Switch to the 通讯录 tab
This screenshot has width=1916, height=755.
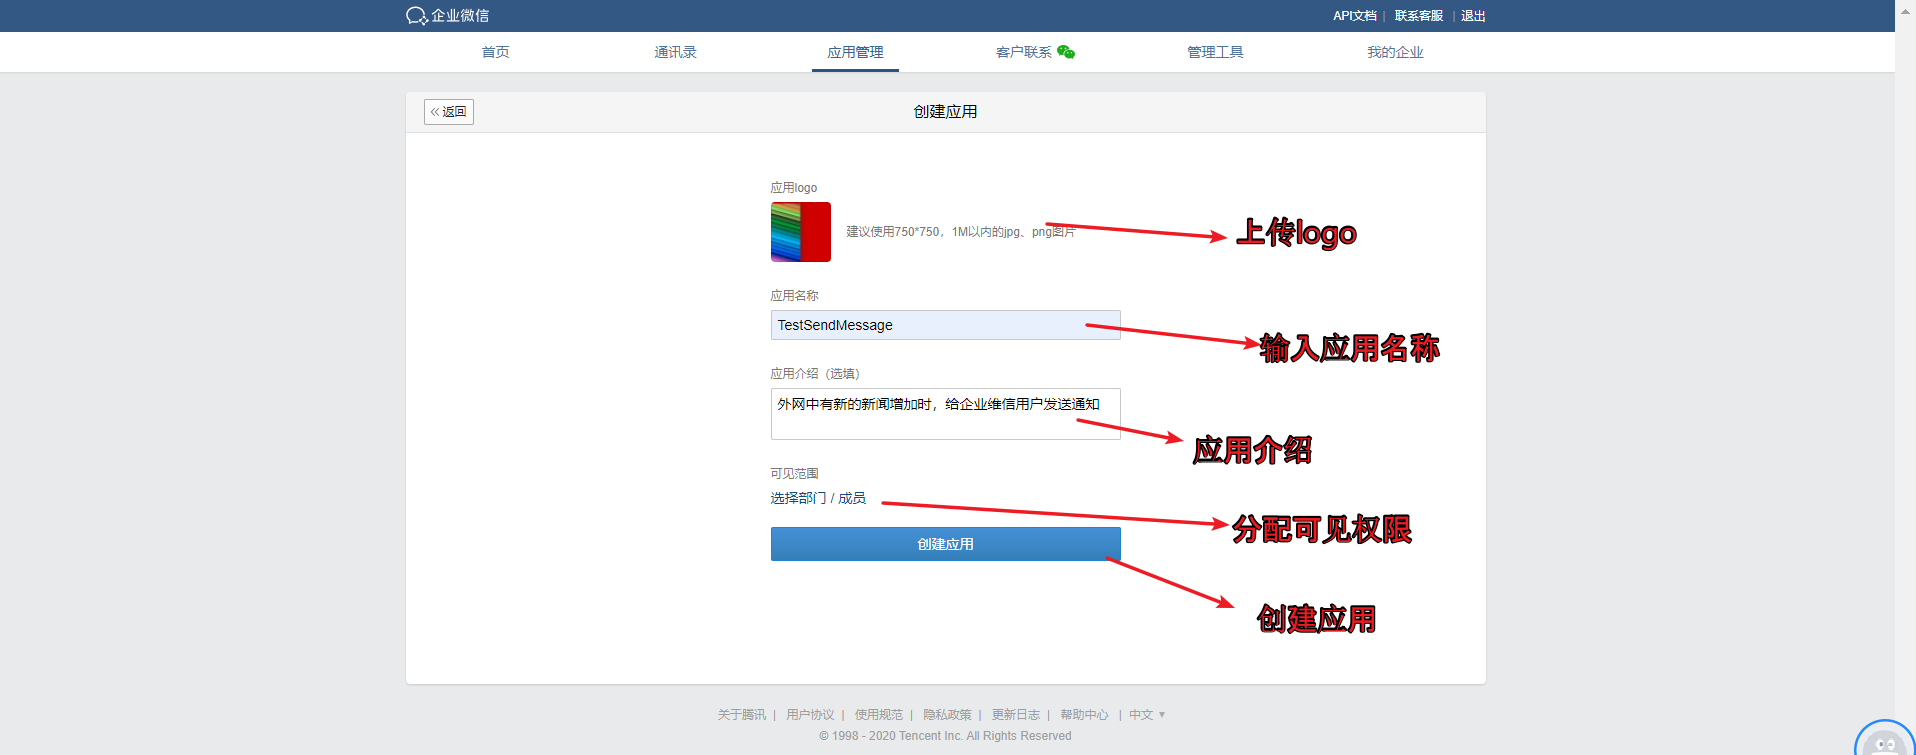tap(675, 52)
